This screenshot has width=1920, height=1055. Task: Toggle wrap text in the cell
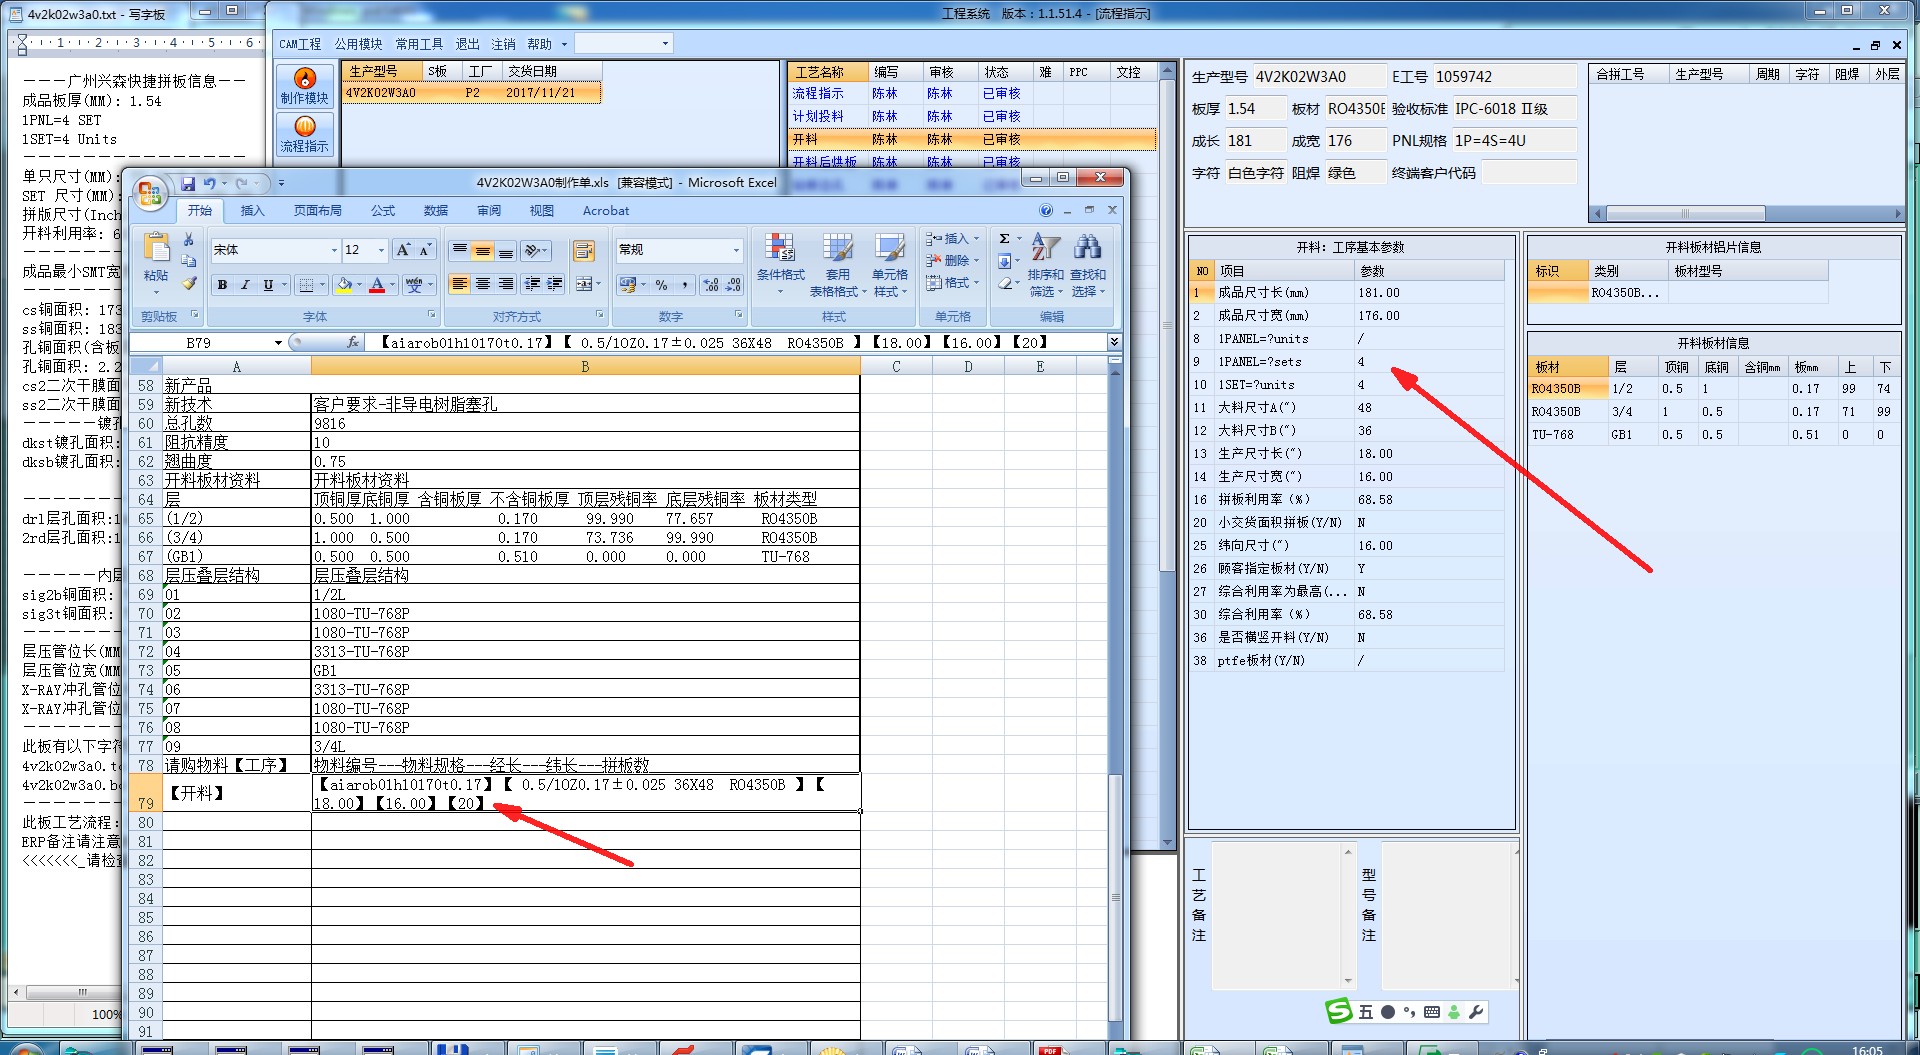coord(583,250)
